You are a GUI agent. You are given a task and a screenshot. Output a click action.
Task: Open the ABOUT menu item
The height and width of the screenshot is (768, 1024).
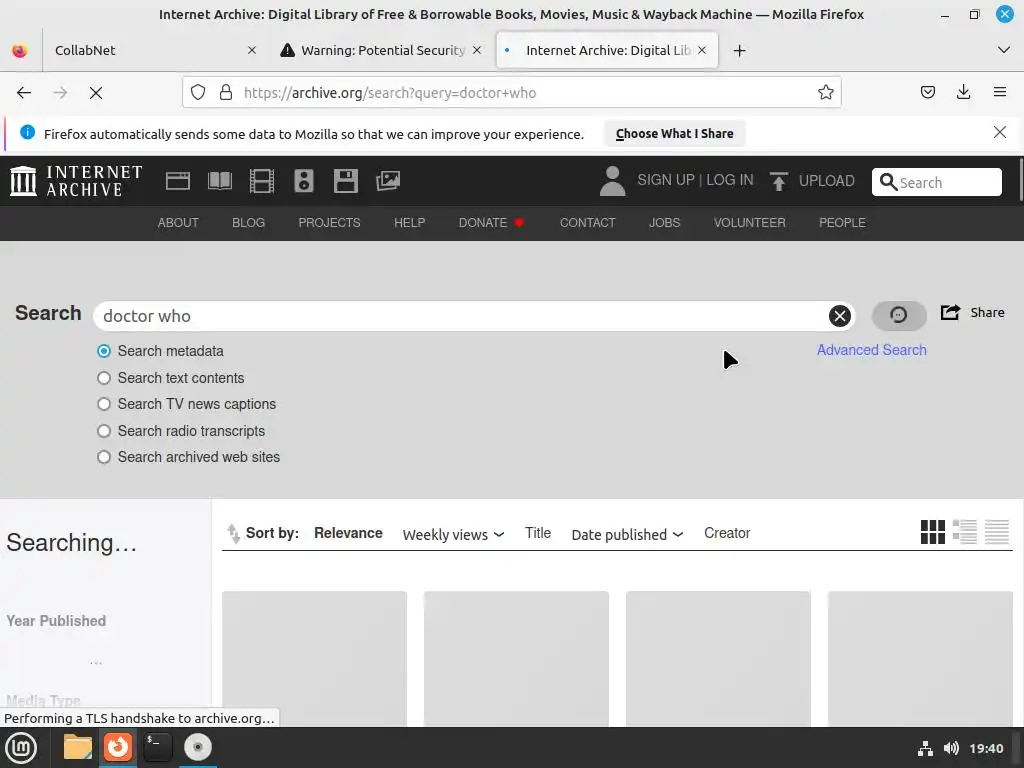pyautogui.click(x=178, y=223)
